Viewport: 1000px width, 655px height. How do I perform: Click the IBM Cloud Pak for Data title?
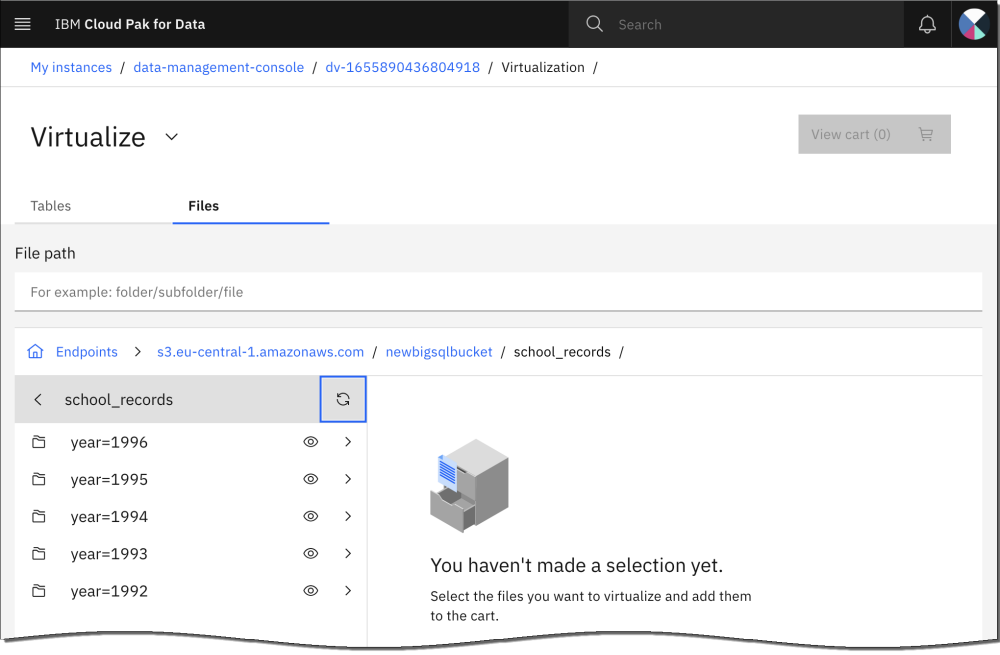point(130,24)
